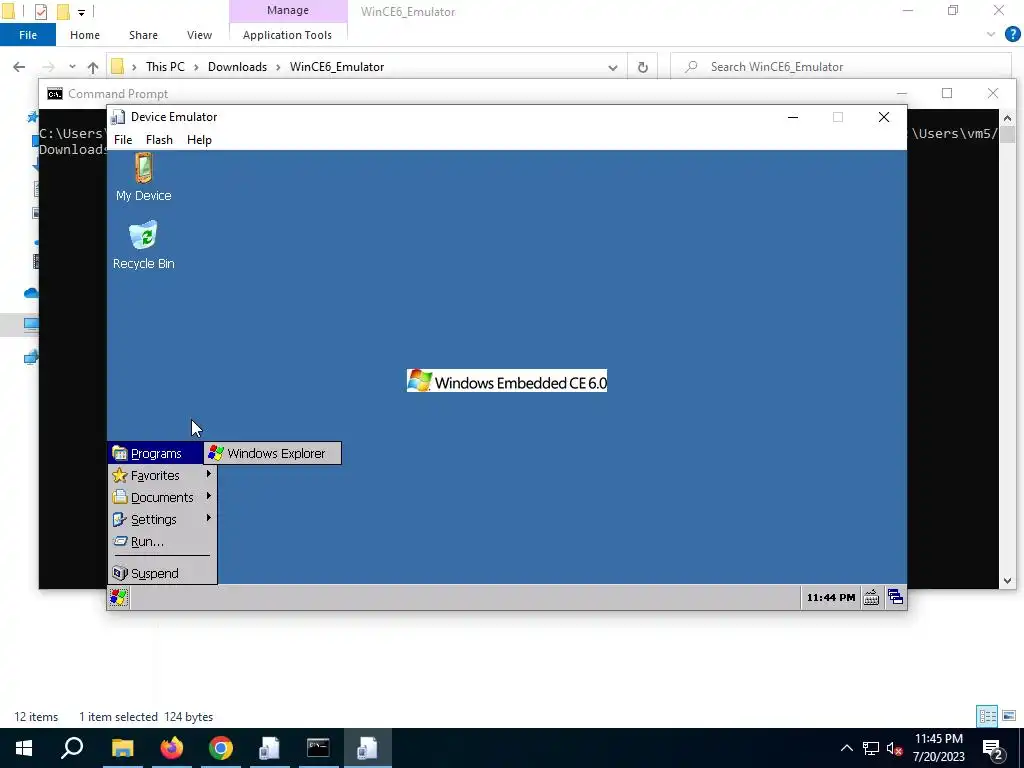Switch to large icons view in status bar

click(x=1009, y=716)
